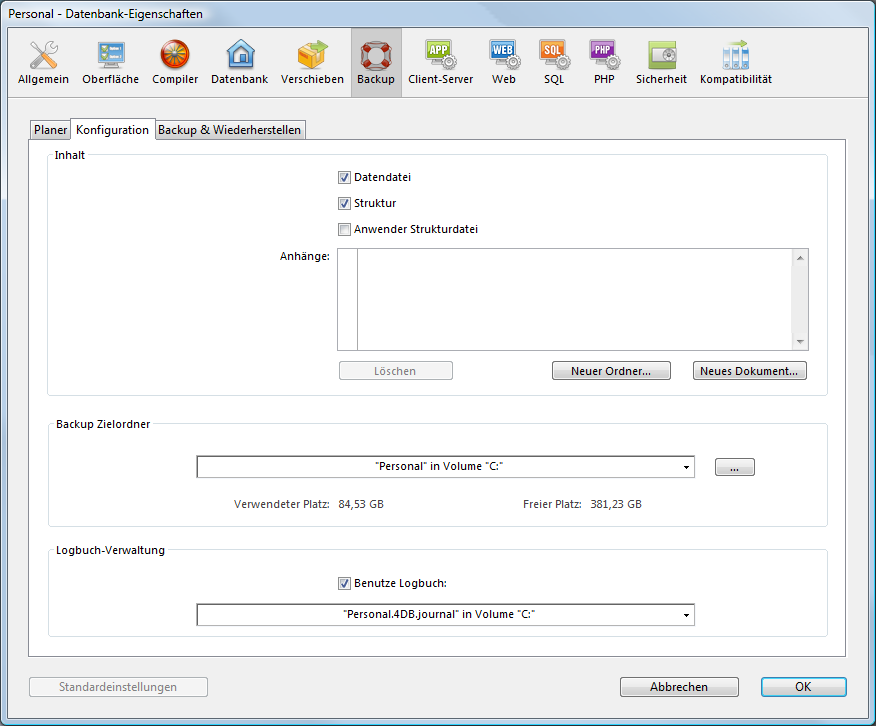This screenshot has width=876, height=726.
Task: Open the Compiler settings
Action: coord(175,62)
